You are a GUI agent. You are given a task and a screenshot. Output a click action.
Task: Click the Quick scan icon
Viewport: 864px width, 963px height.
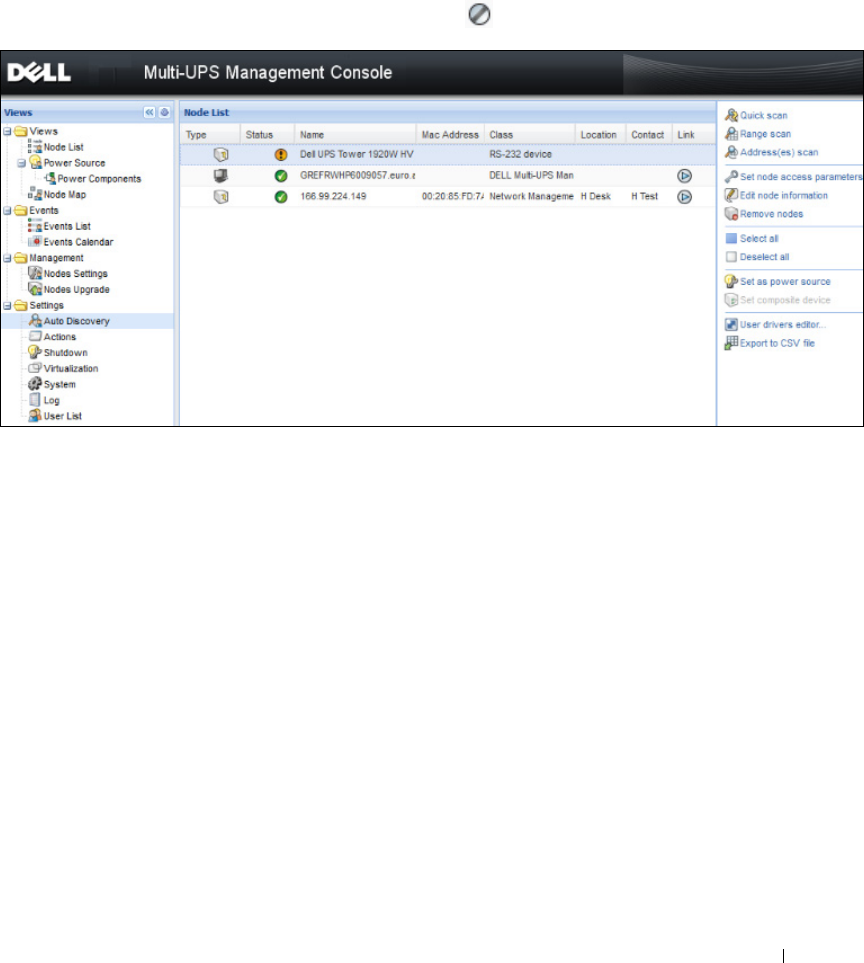tap(731, 115)
